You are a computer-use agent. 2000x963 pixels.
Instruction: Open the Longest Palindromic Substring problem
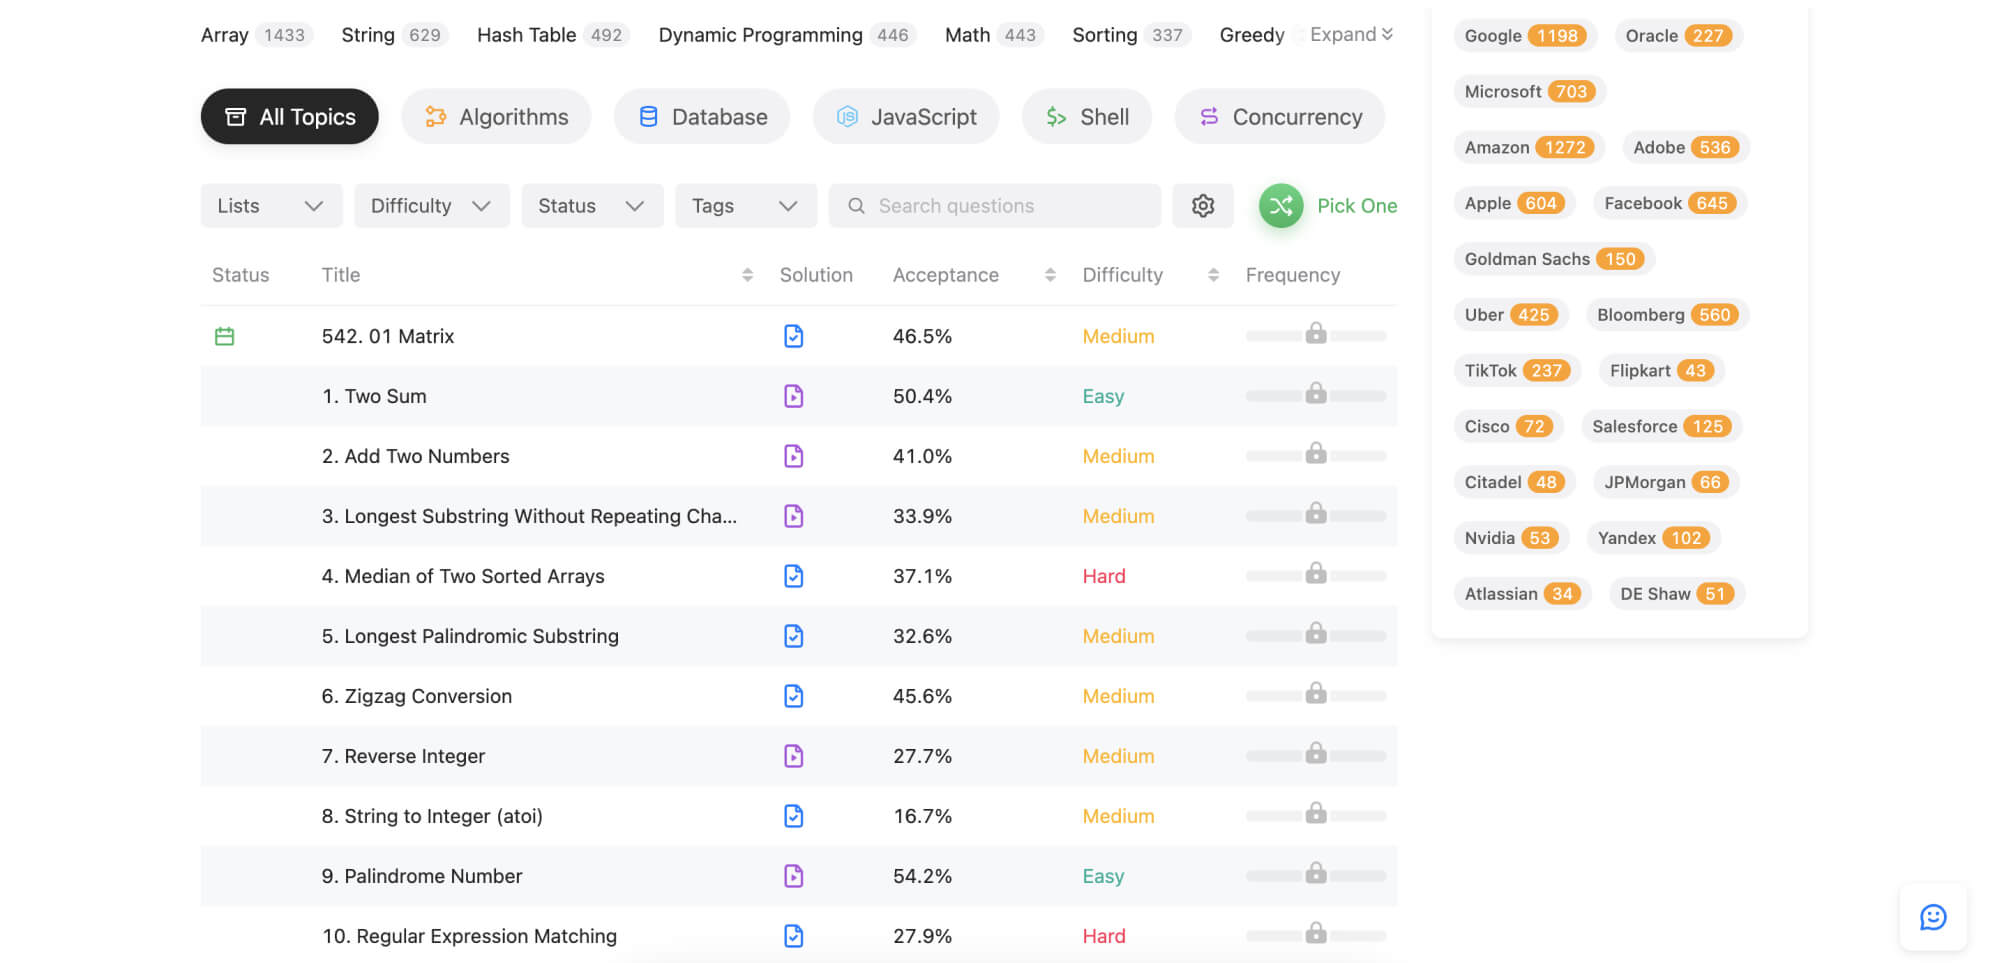[470, 636]
